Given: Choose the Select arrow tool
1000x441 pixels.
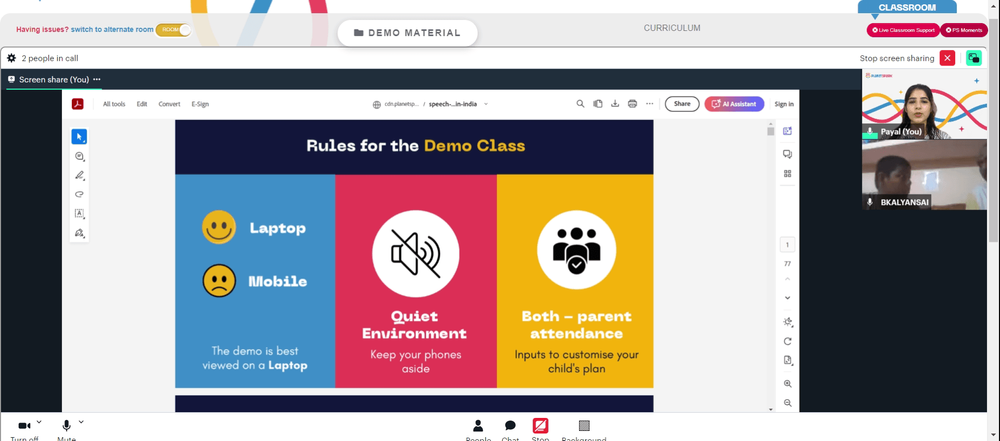Looking at the screenshot, I should point(79,137).
